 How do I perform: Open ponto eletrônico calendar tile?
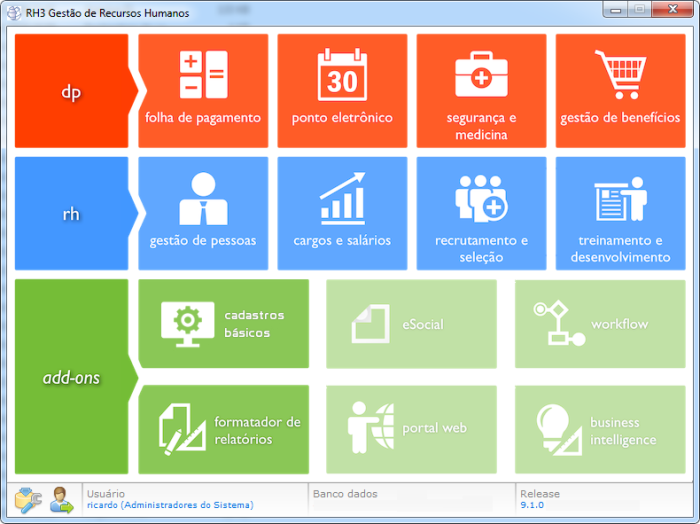[342, 91]
